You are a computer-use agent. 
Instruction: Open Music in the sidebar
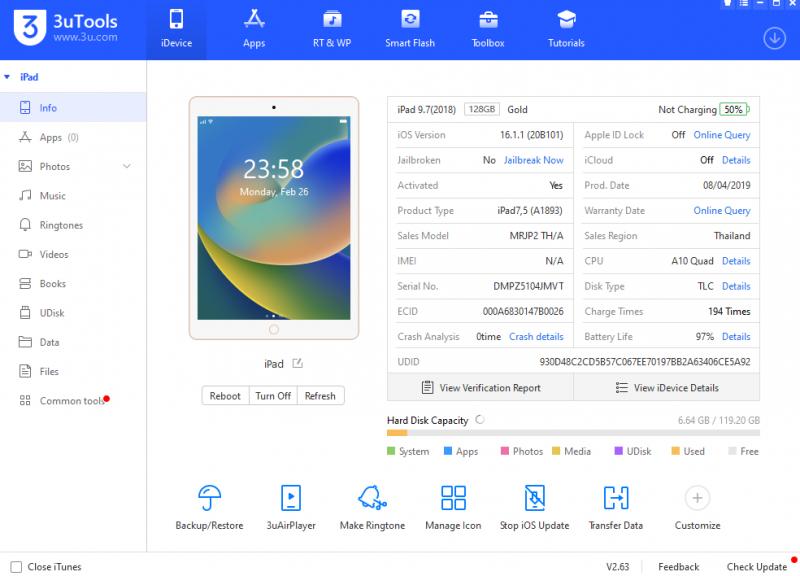[73, 196]
